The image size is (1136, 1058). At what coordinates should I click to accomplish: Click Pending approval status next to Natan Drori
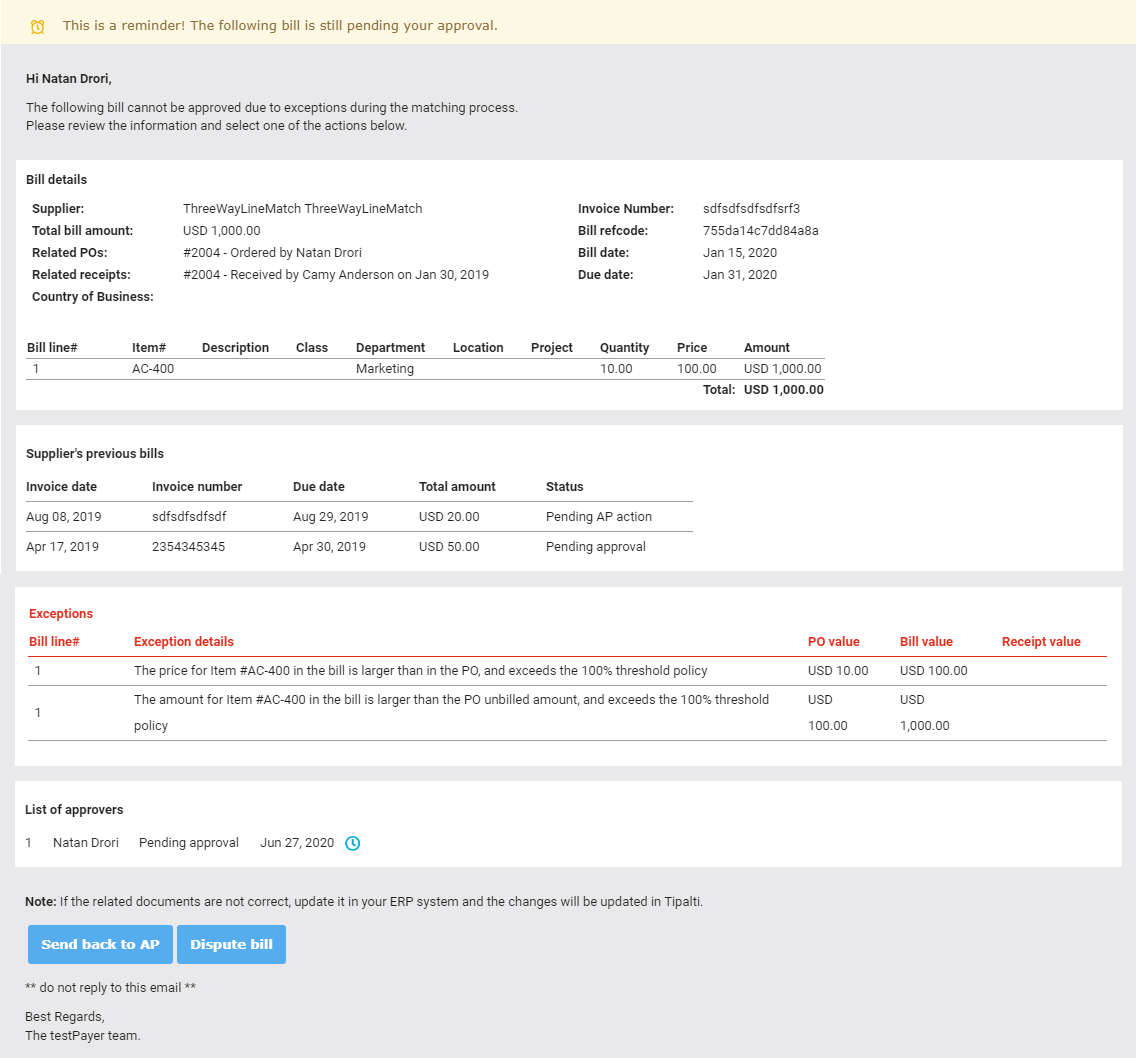(x=188, y=843)
